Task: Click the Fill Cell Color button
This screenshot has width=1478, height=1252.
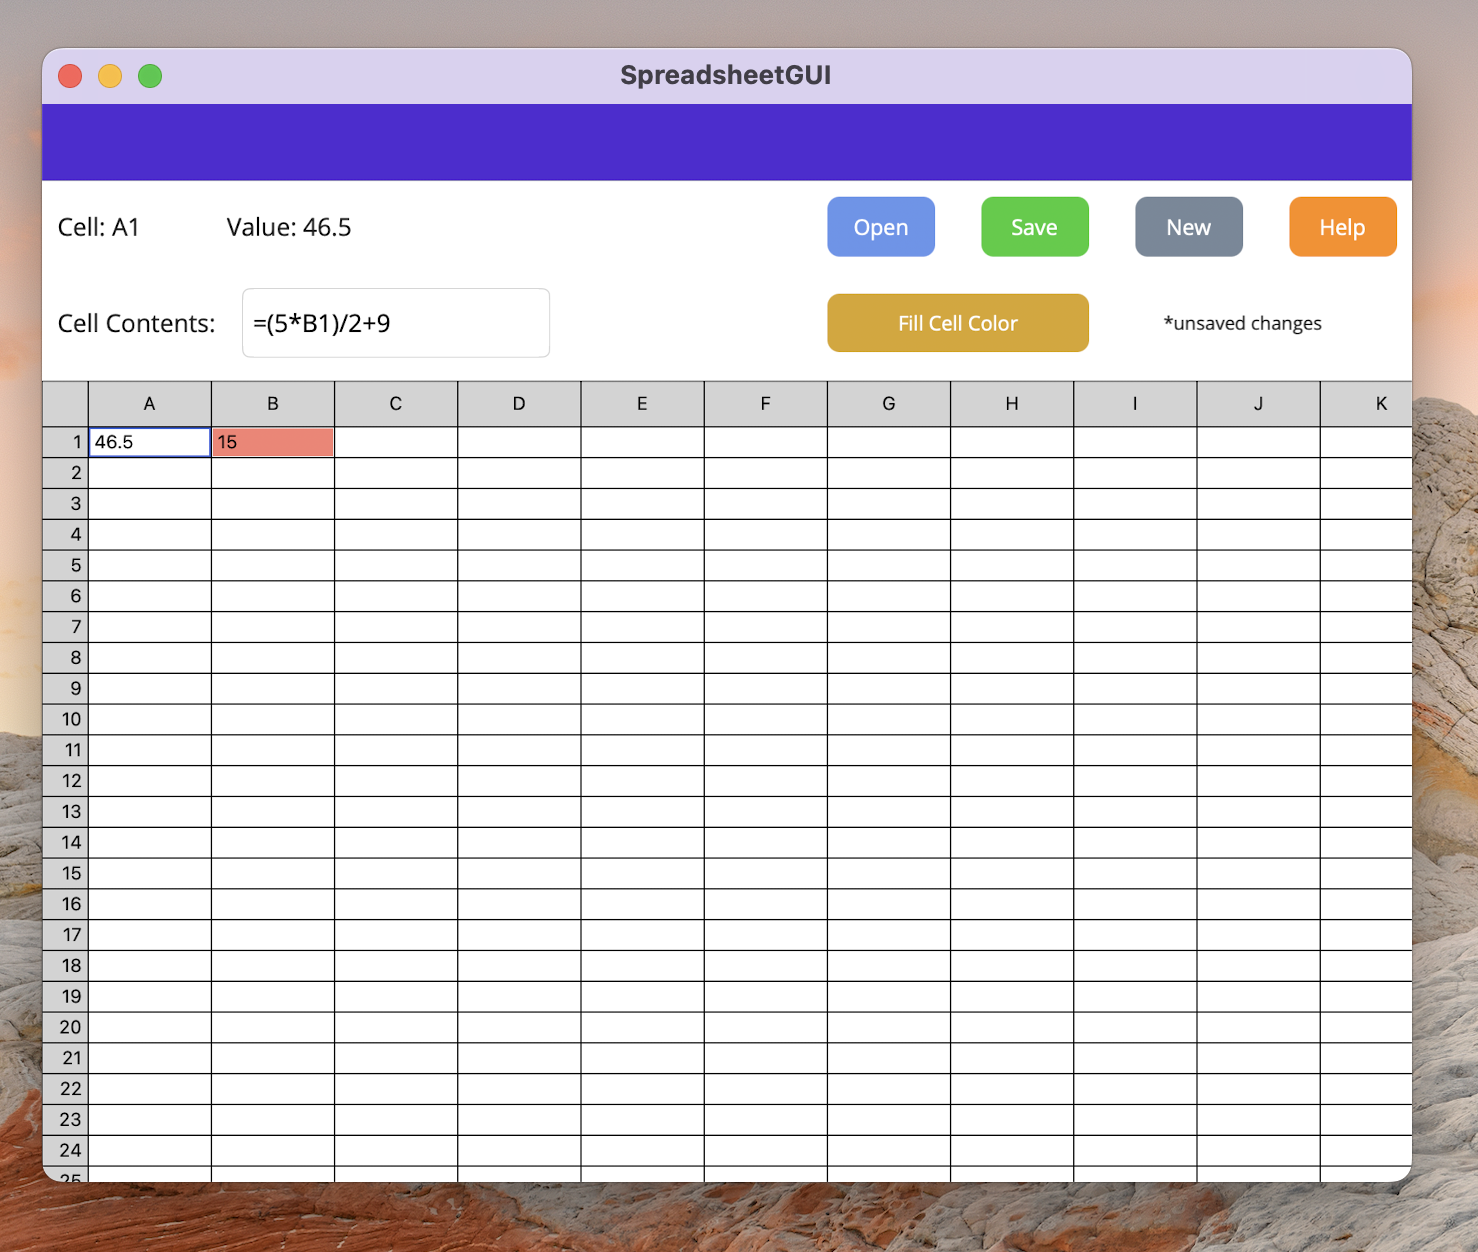Action: coord(957,323)
